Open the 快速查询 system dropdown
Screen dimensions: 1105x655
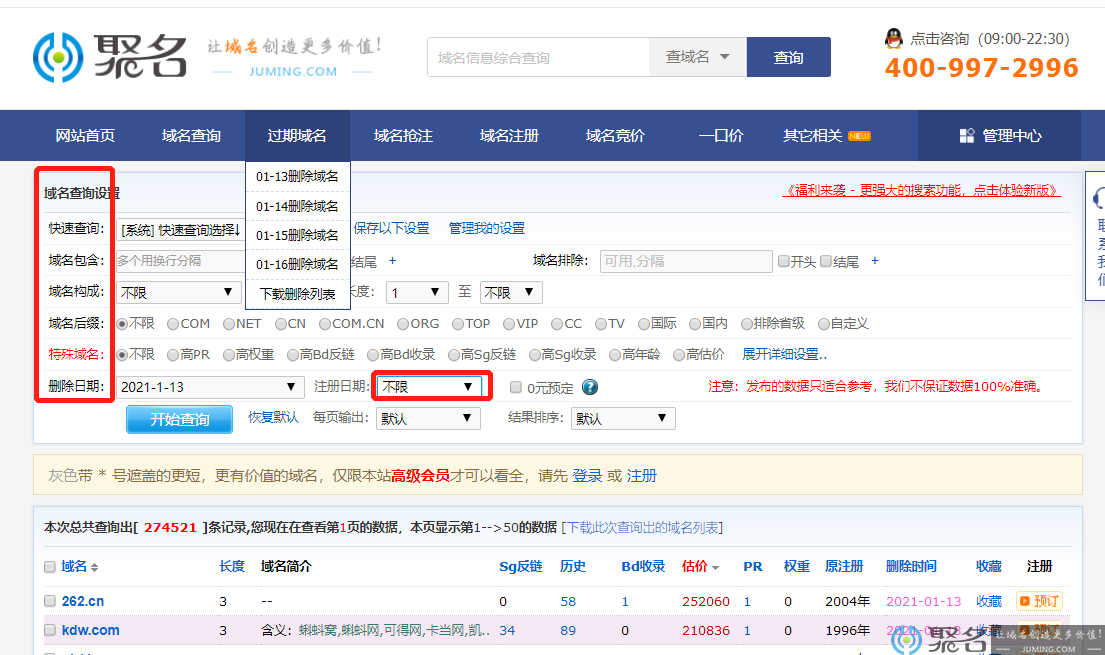tap(180, 230)
